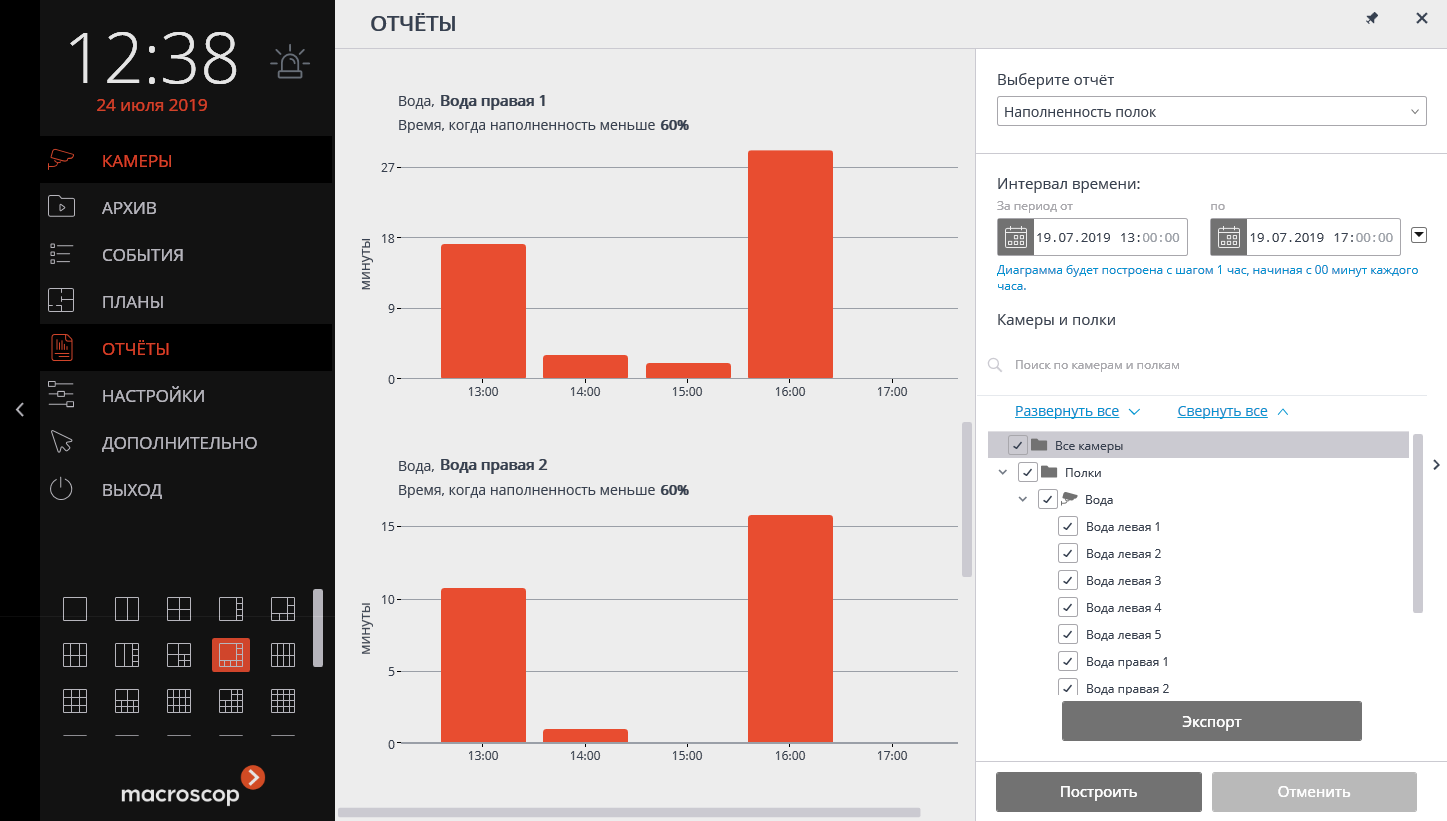Viewport: 1447px width, 821px height.
Task: Click the alarm siren icon beside the clock
Action: click(290, 63)
